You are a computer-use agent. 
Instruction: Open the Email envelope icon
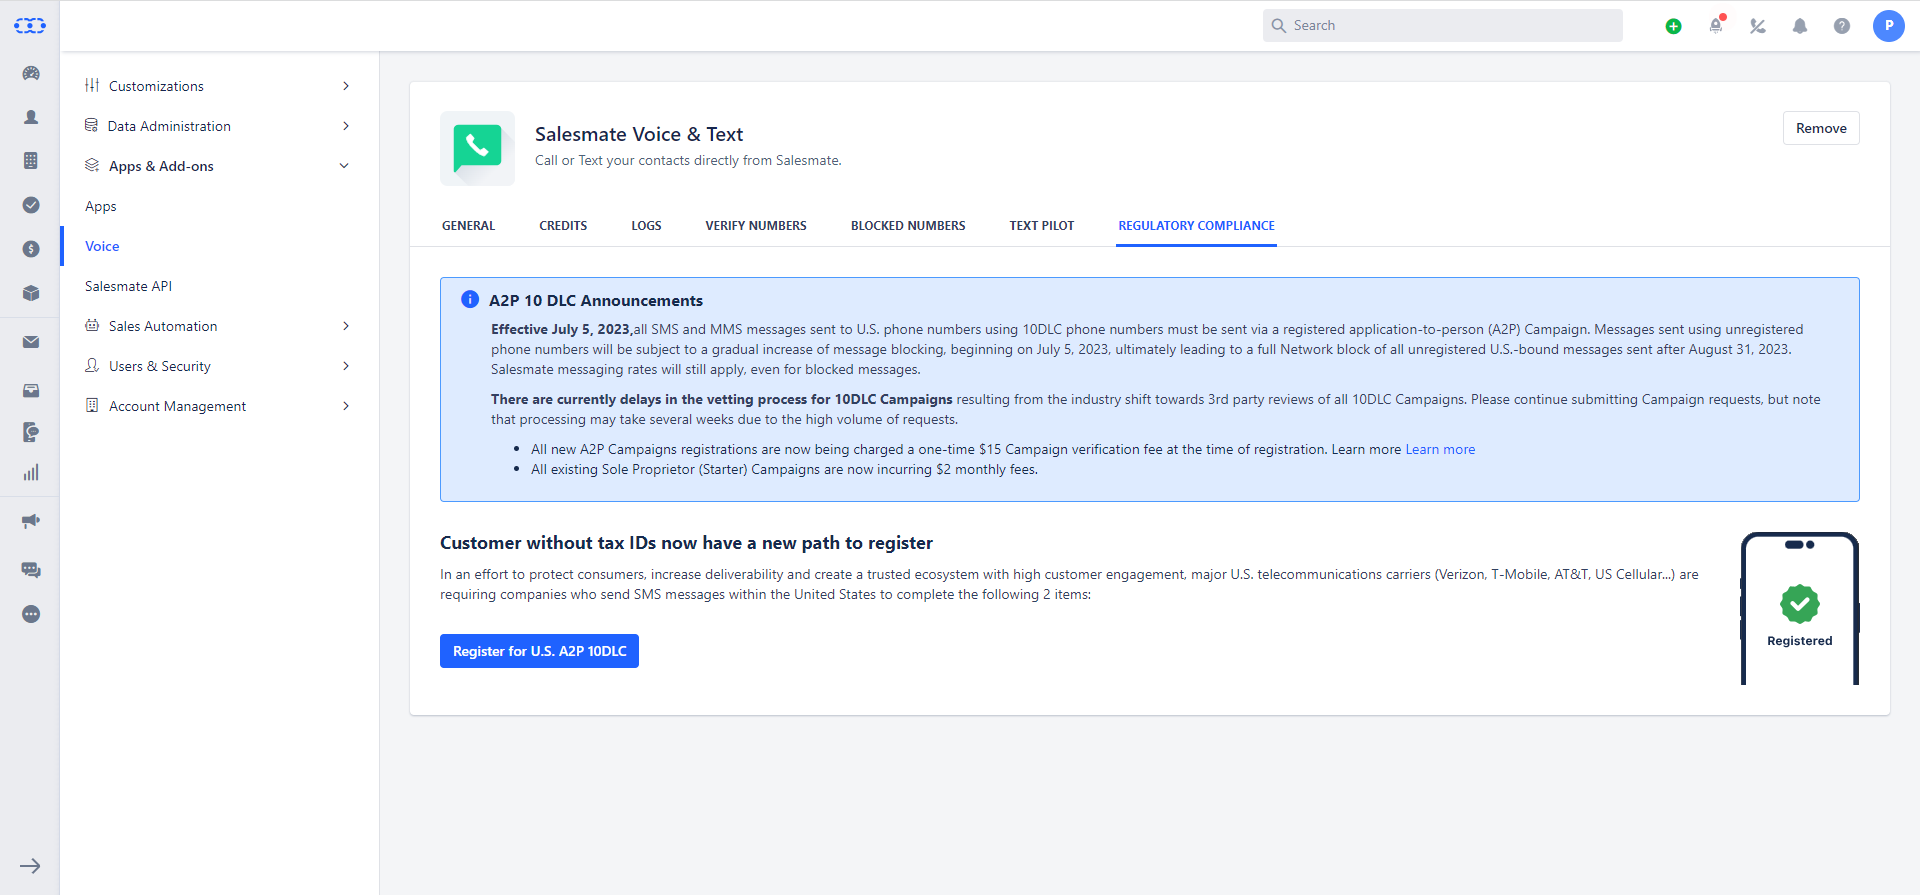click(31, 342)
